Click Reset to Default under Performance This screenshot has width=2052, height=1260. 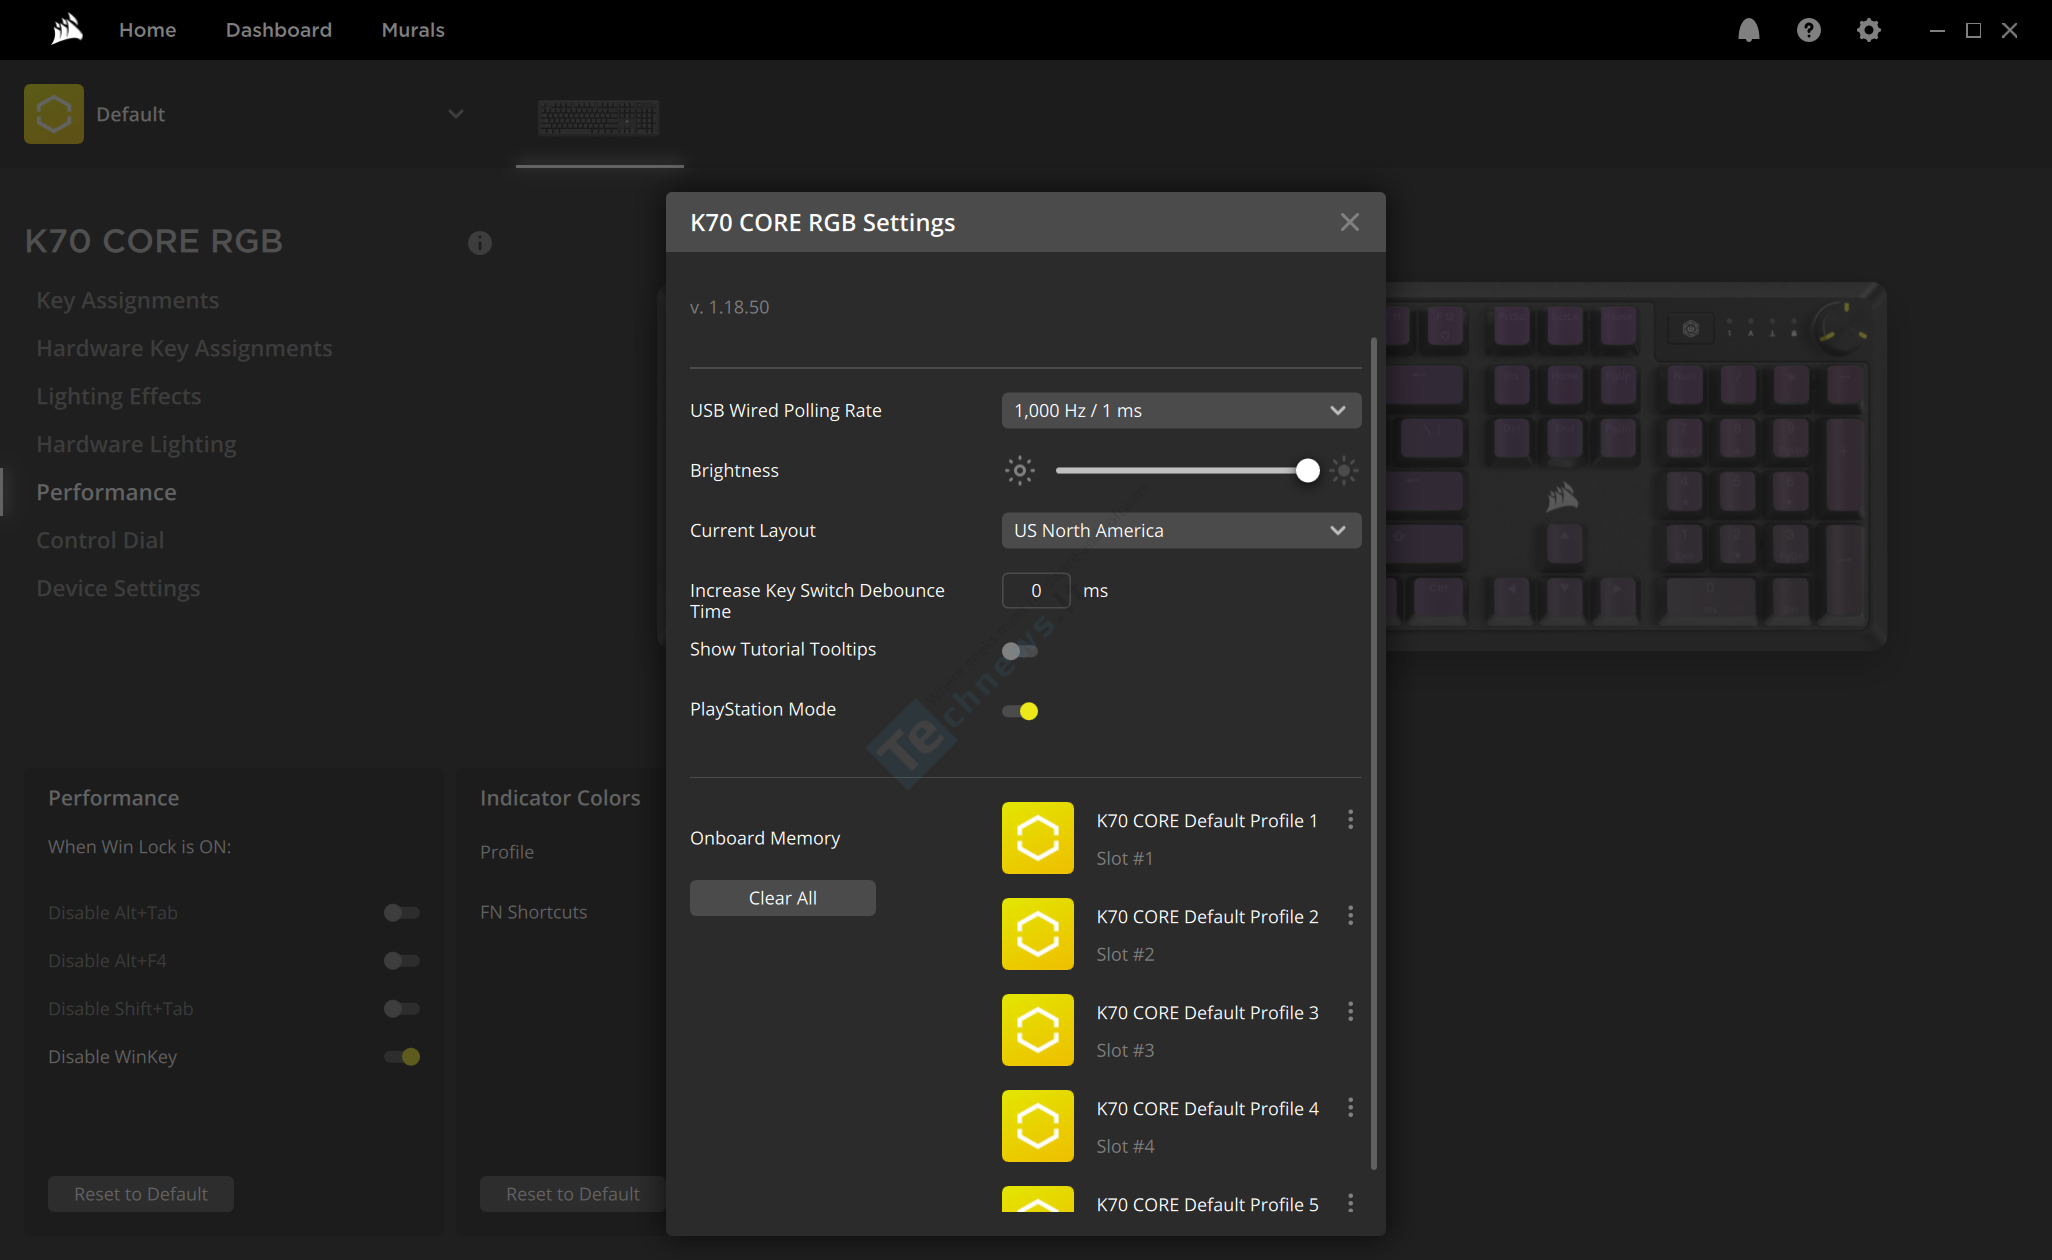[x=141, y=1194]
